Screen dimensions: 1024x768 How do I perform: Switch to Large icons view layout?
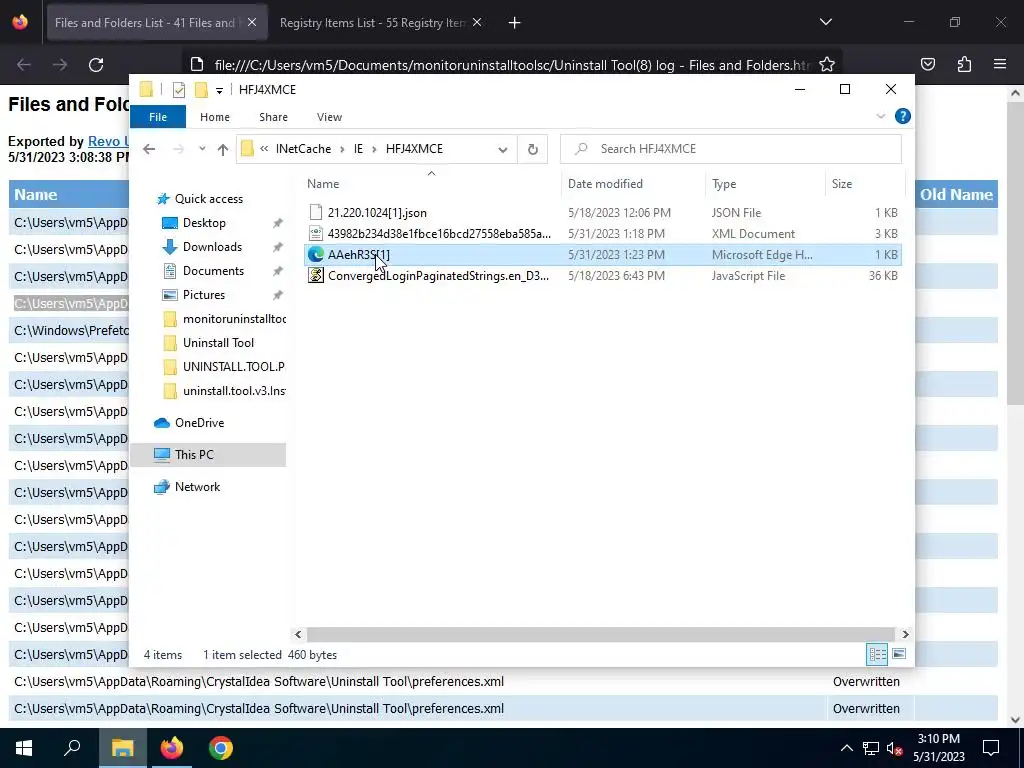[x=899, y=654]
